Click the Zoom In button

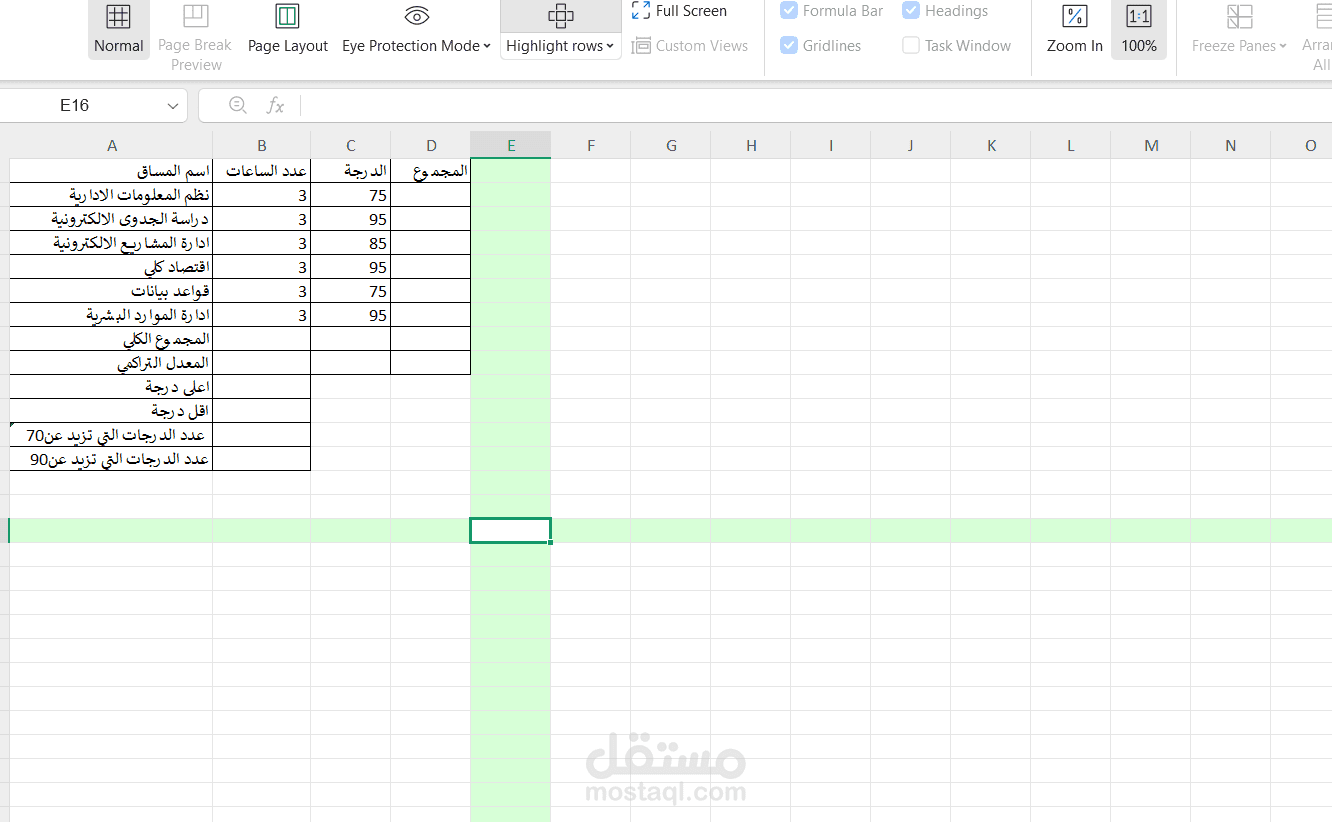pos(1075,30)
